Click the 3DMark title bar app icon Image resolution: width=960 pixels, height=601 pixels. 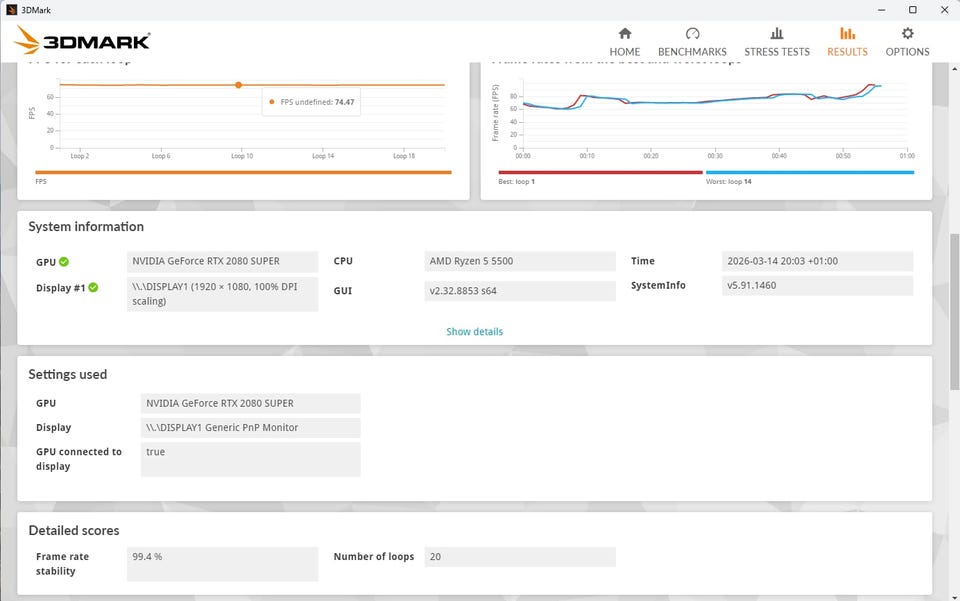[11, 10]
